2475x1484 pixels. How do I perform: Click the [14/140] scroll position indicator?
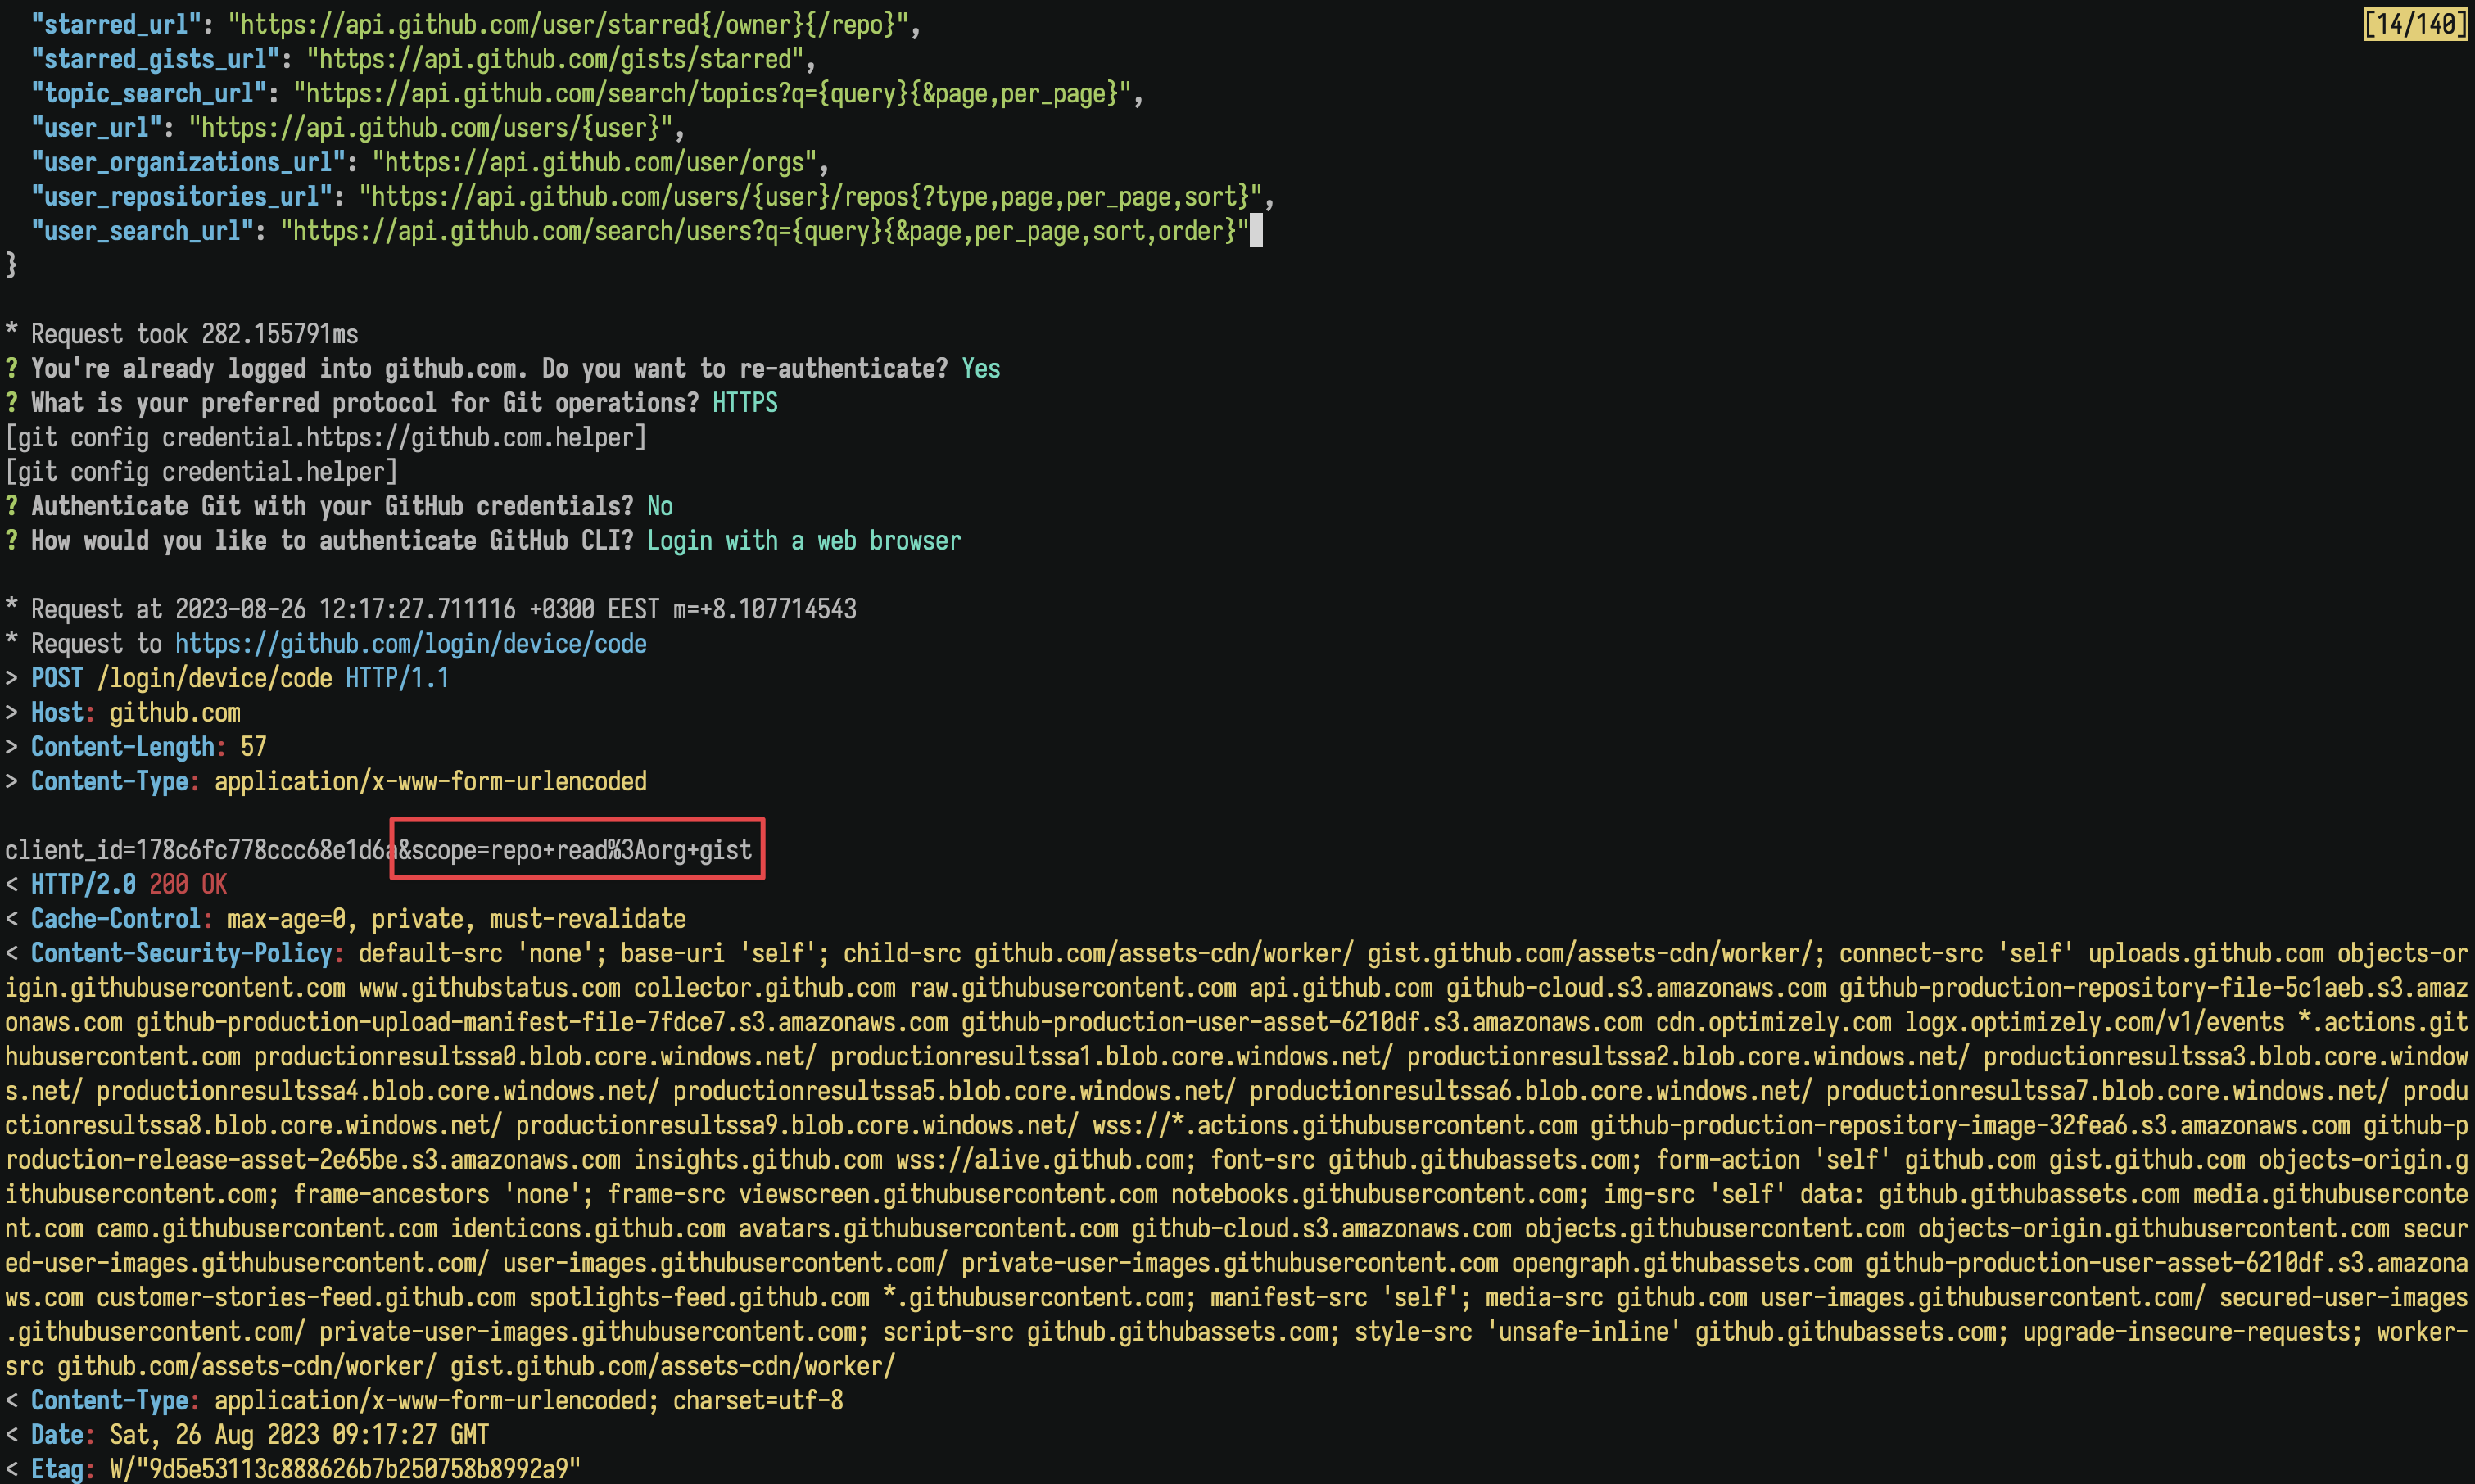click(x=2416, y=24)
